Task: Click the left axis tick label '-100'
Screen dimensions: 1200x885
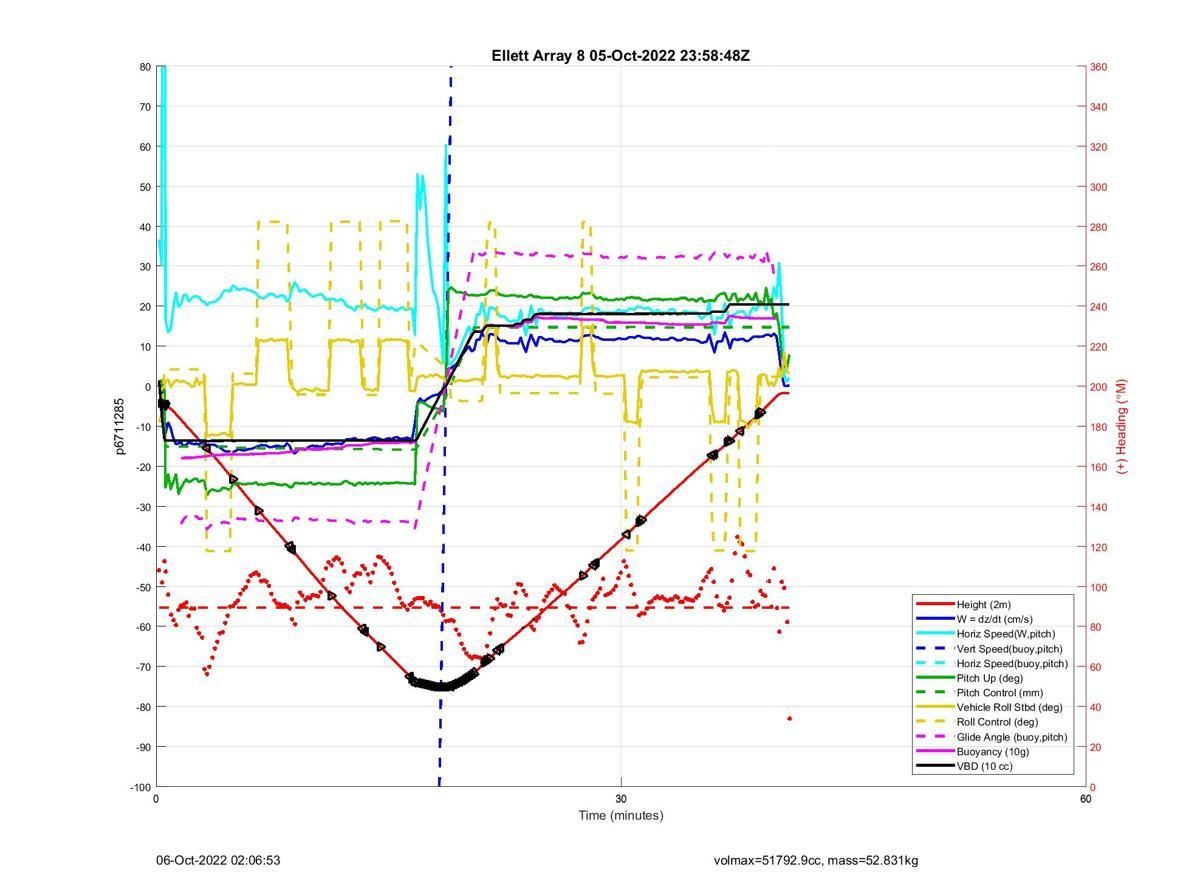Action: tap(140, 787)
